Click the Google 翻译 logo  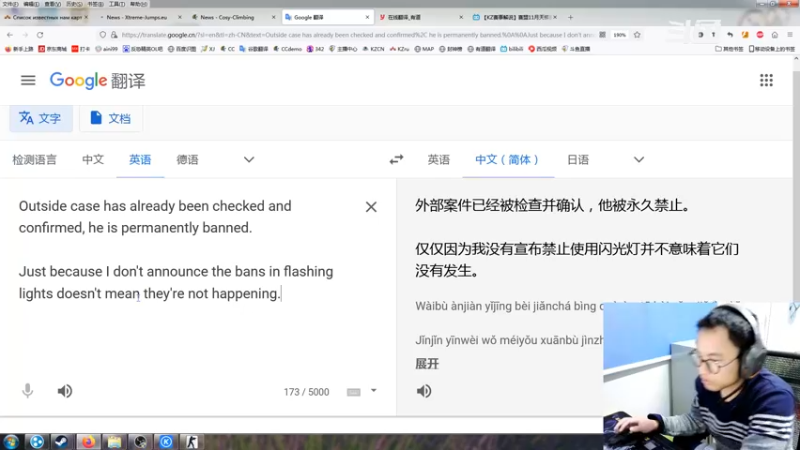pos(97,81)
